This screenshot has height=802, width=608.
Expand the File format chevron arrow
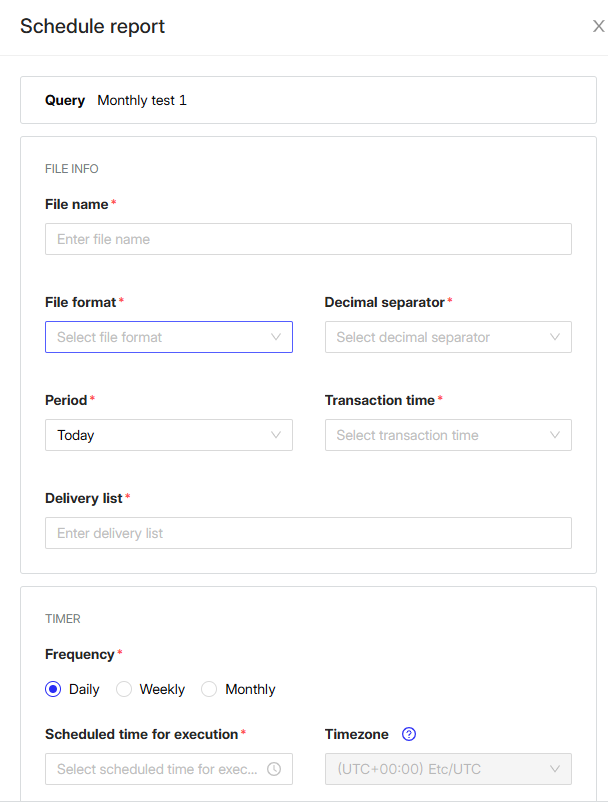(x=277, y=337)
